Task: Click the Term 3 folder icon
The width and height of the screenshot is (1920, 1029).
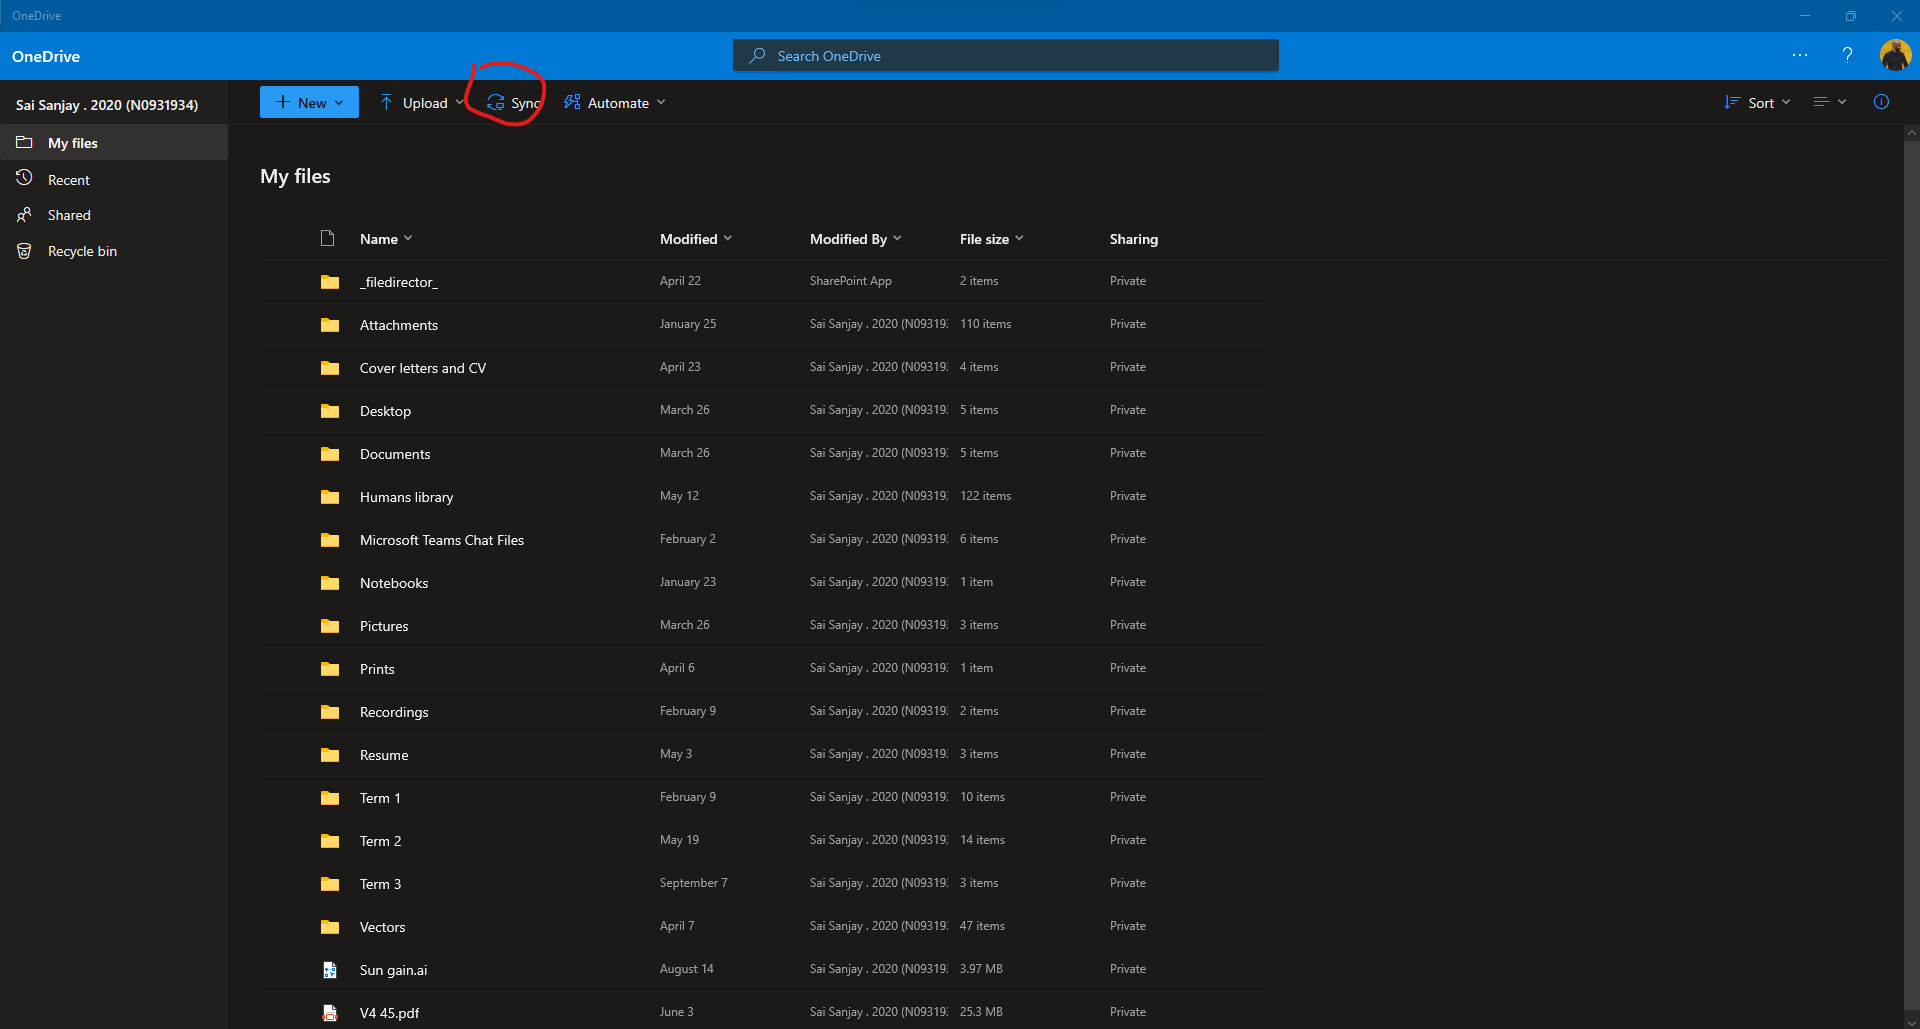Action: coord(330,884)
